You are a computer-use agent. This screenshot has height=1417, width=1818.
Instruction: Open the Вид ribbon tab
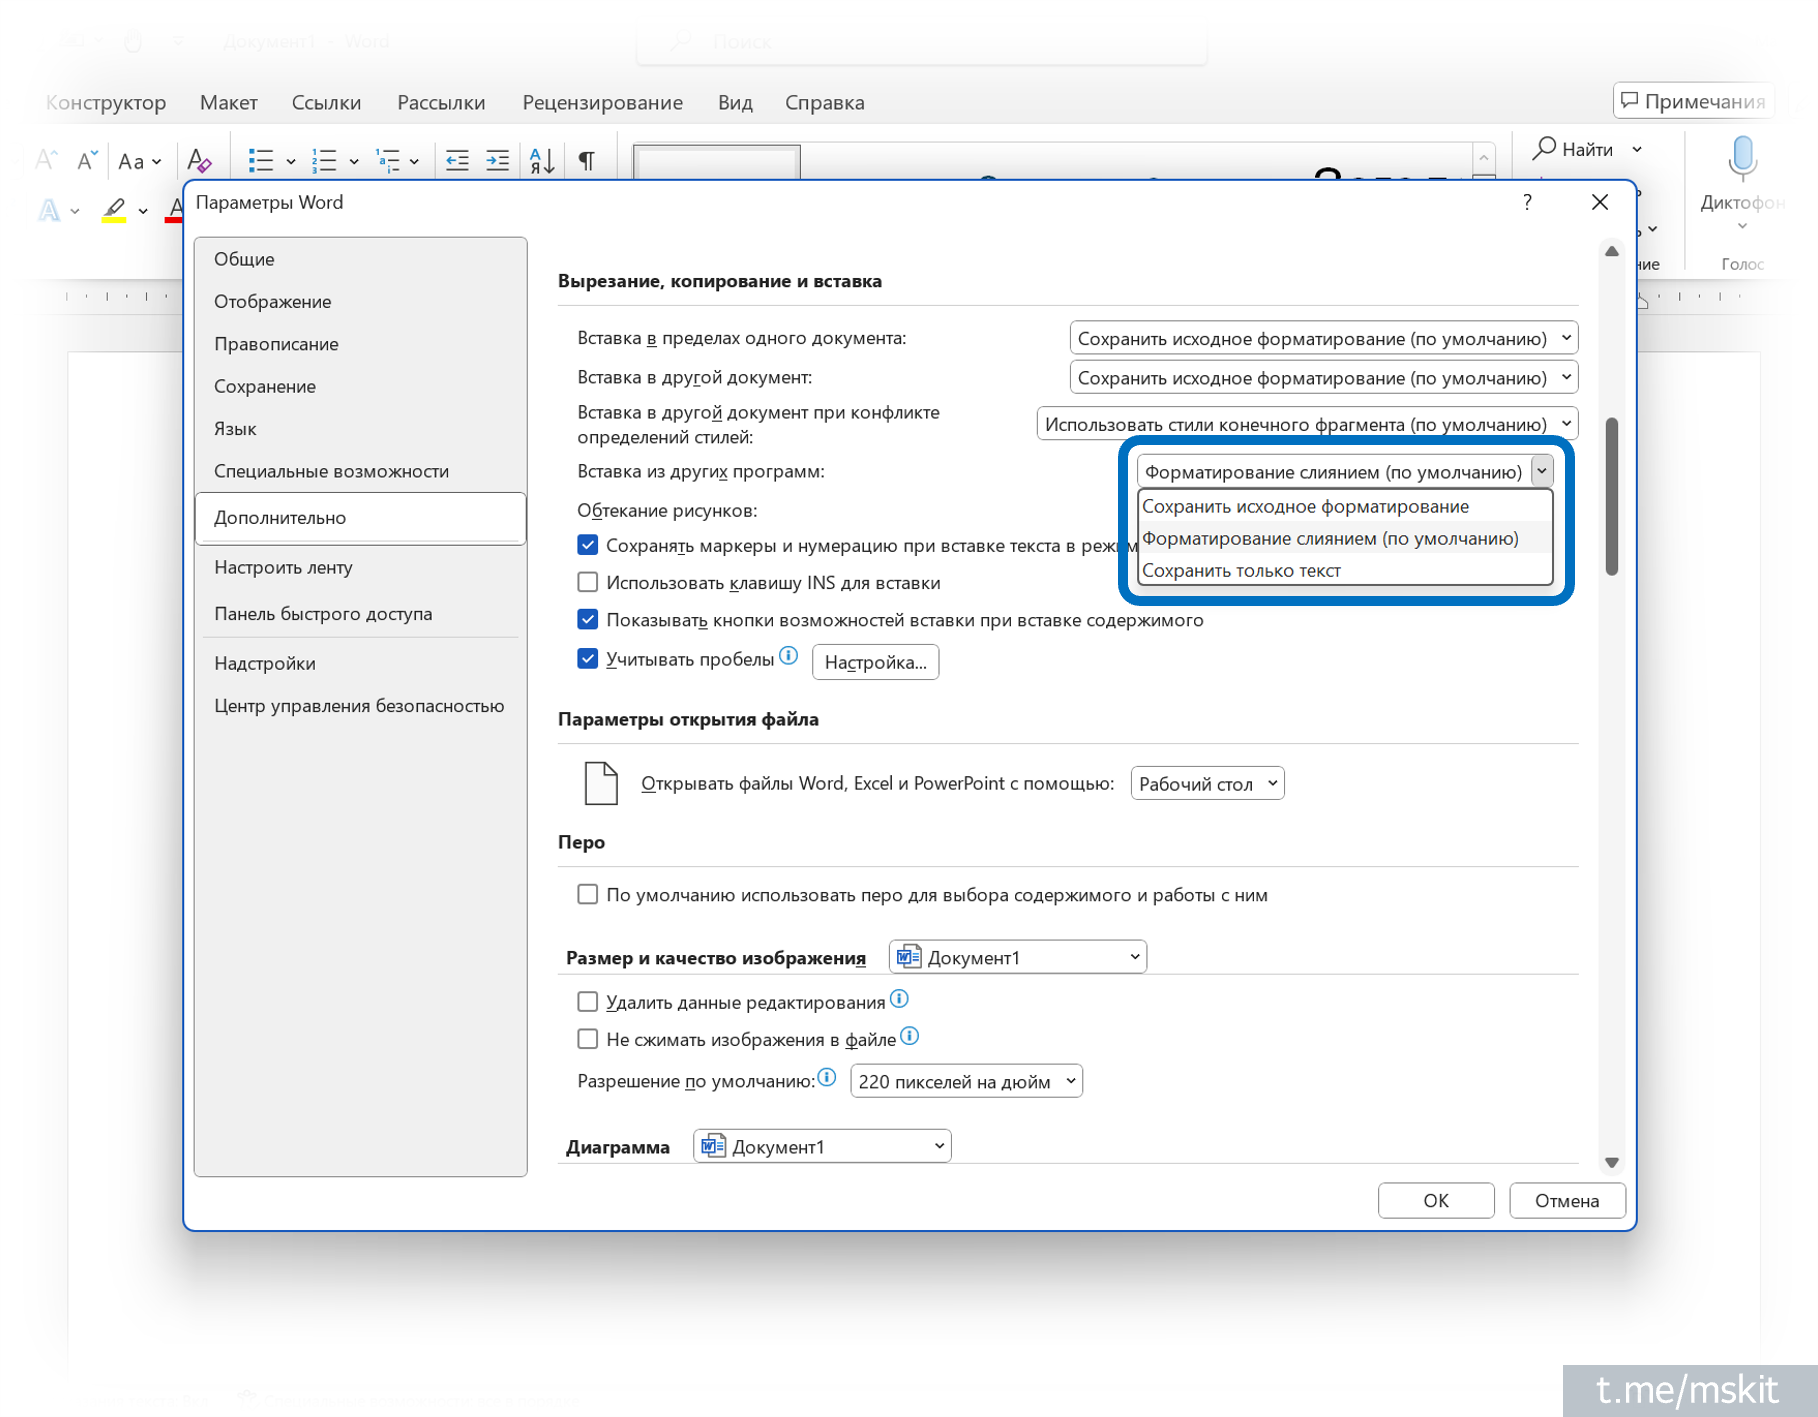tap(735, 102)
